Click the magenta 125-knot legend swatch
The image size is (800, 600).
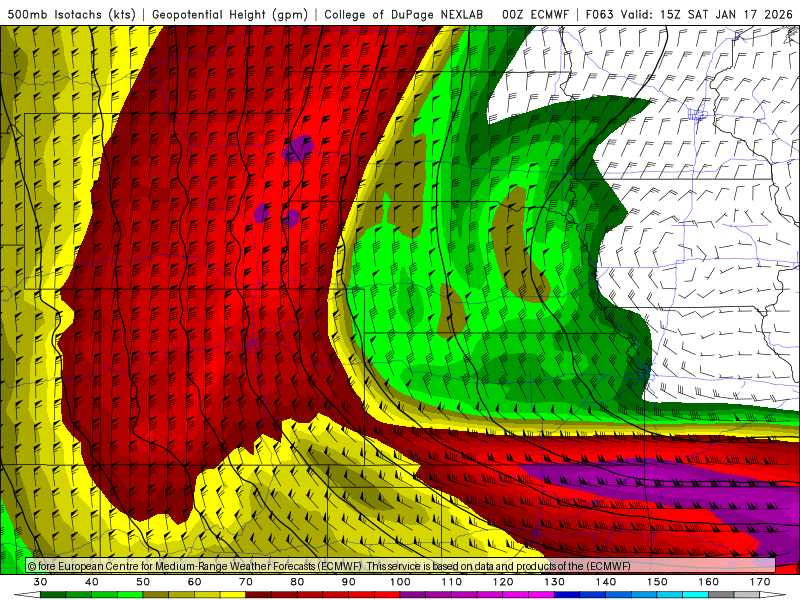(541, 595)
